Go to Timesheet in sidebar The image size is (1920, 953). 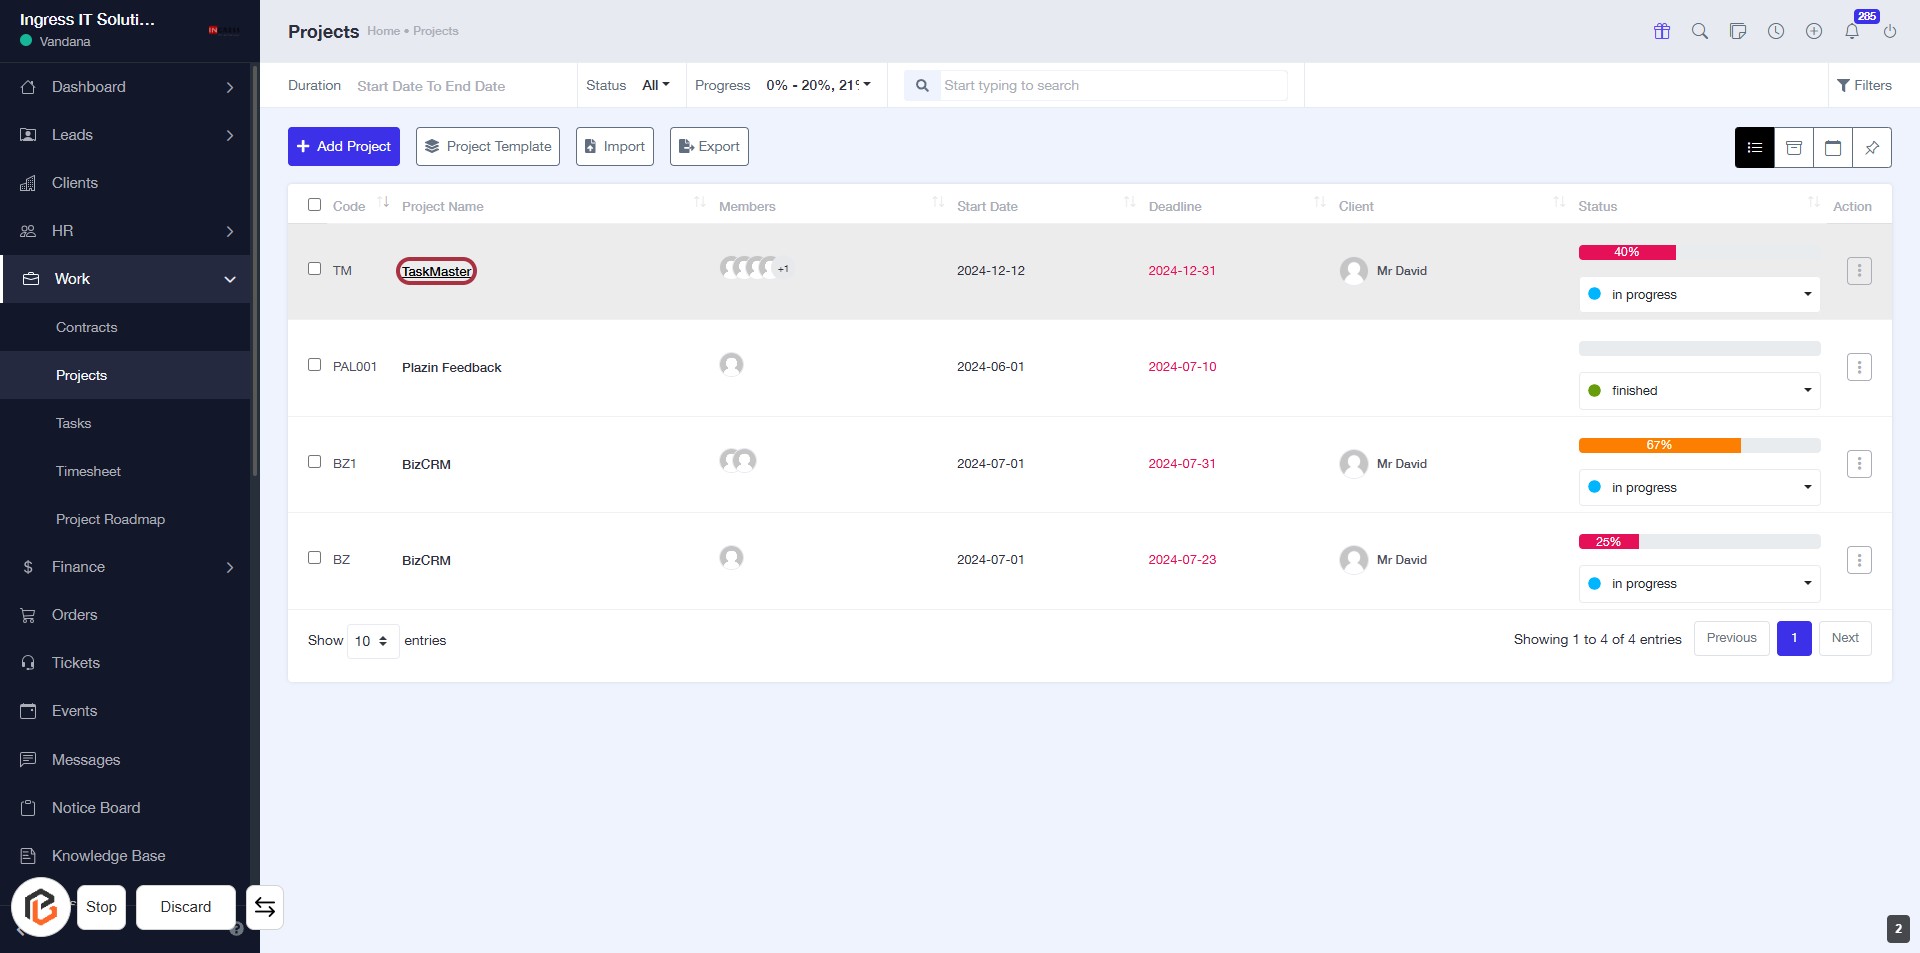pos(88,471)
